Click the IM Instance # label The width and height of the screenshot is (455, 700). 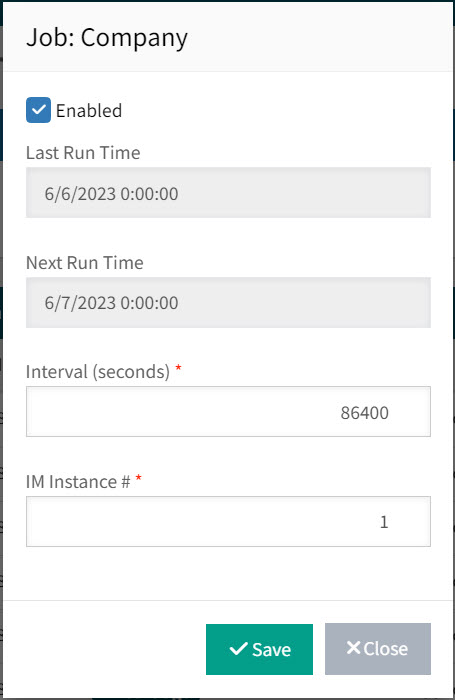[78, 482]
